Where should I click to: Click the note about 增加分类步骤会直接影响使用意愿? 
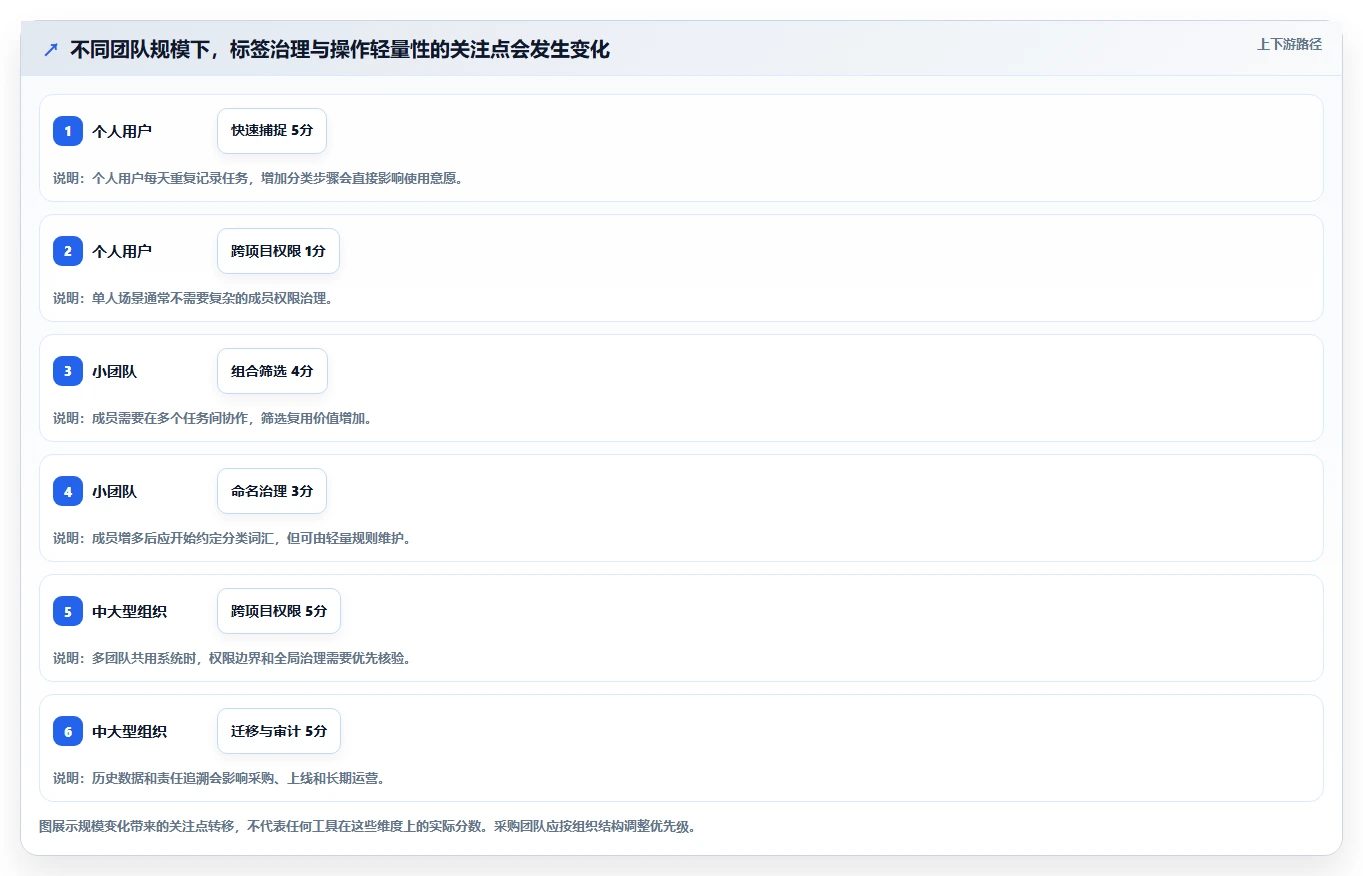click(258, 178)
